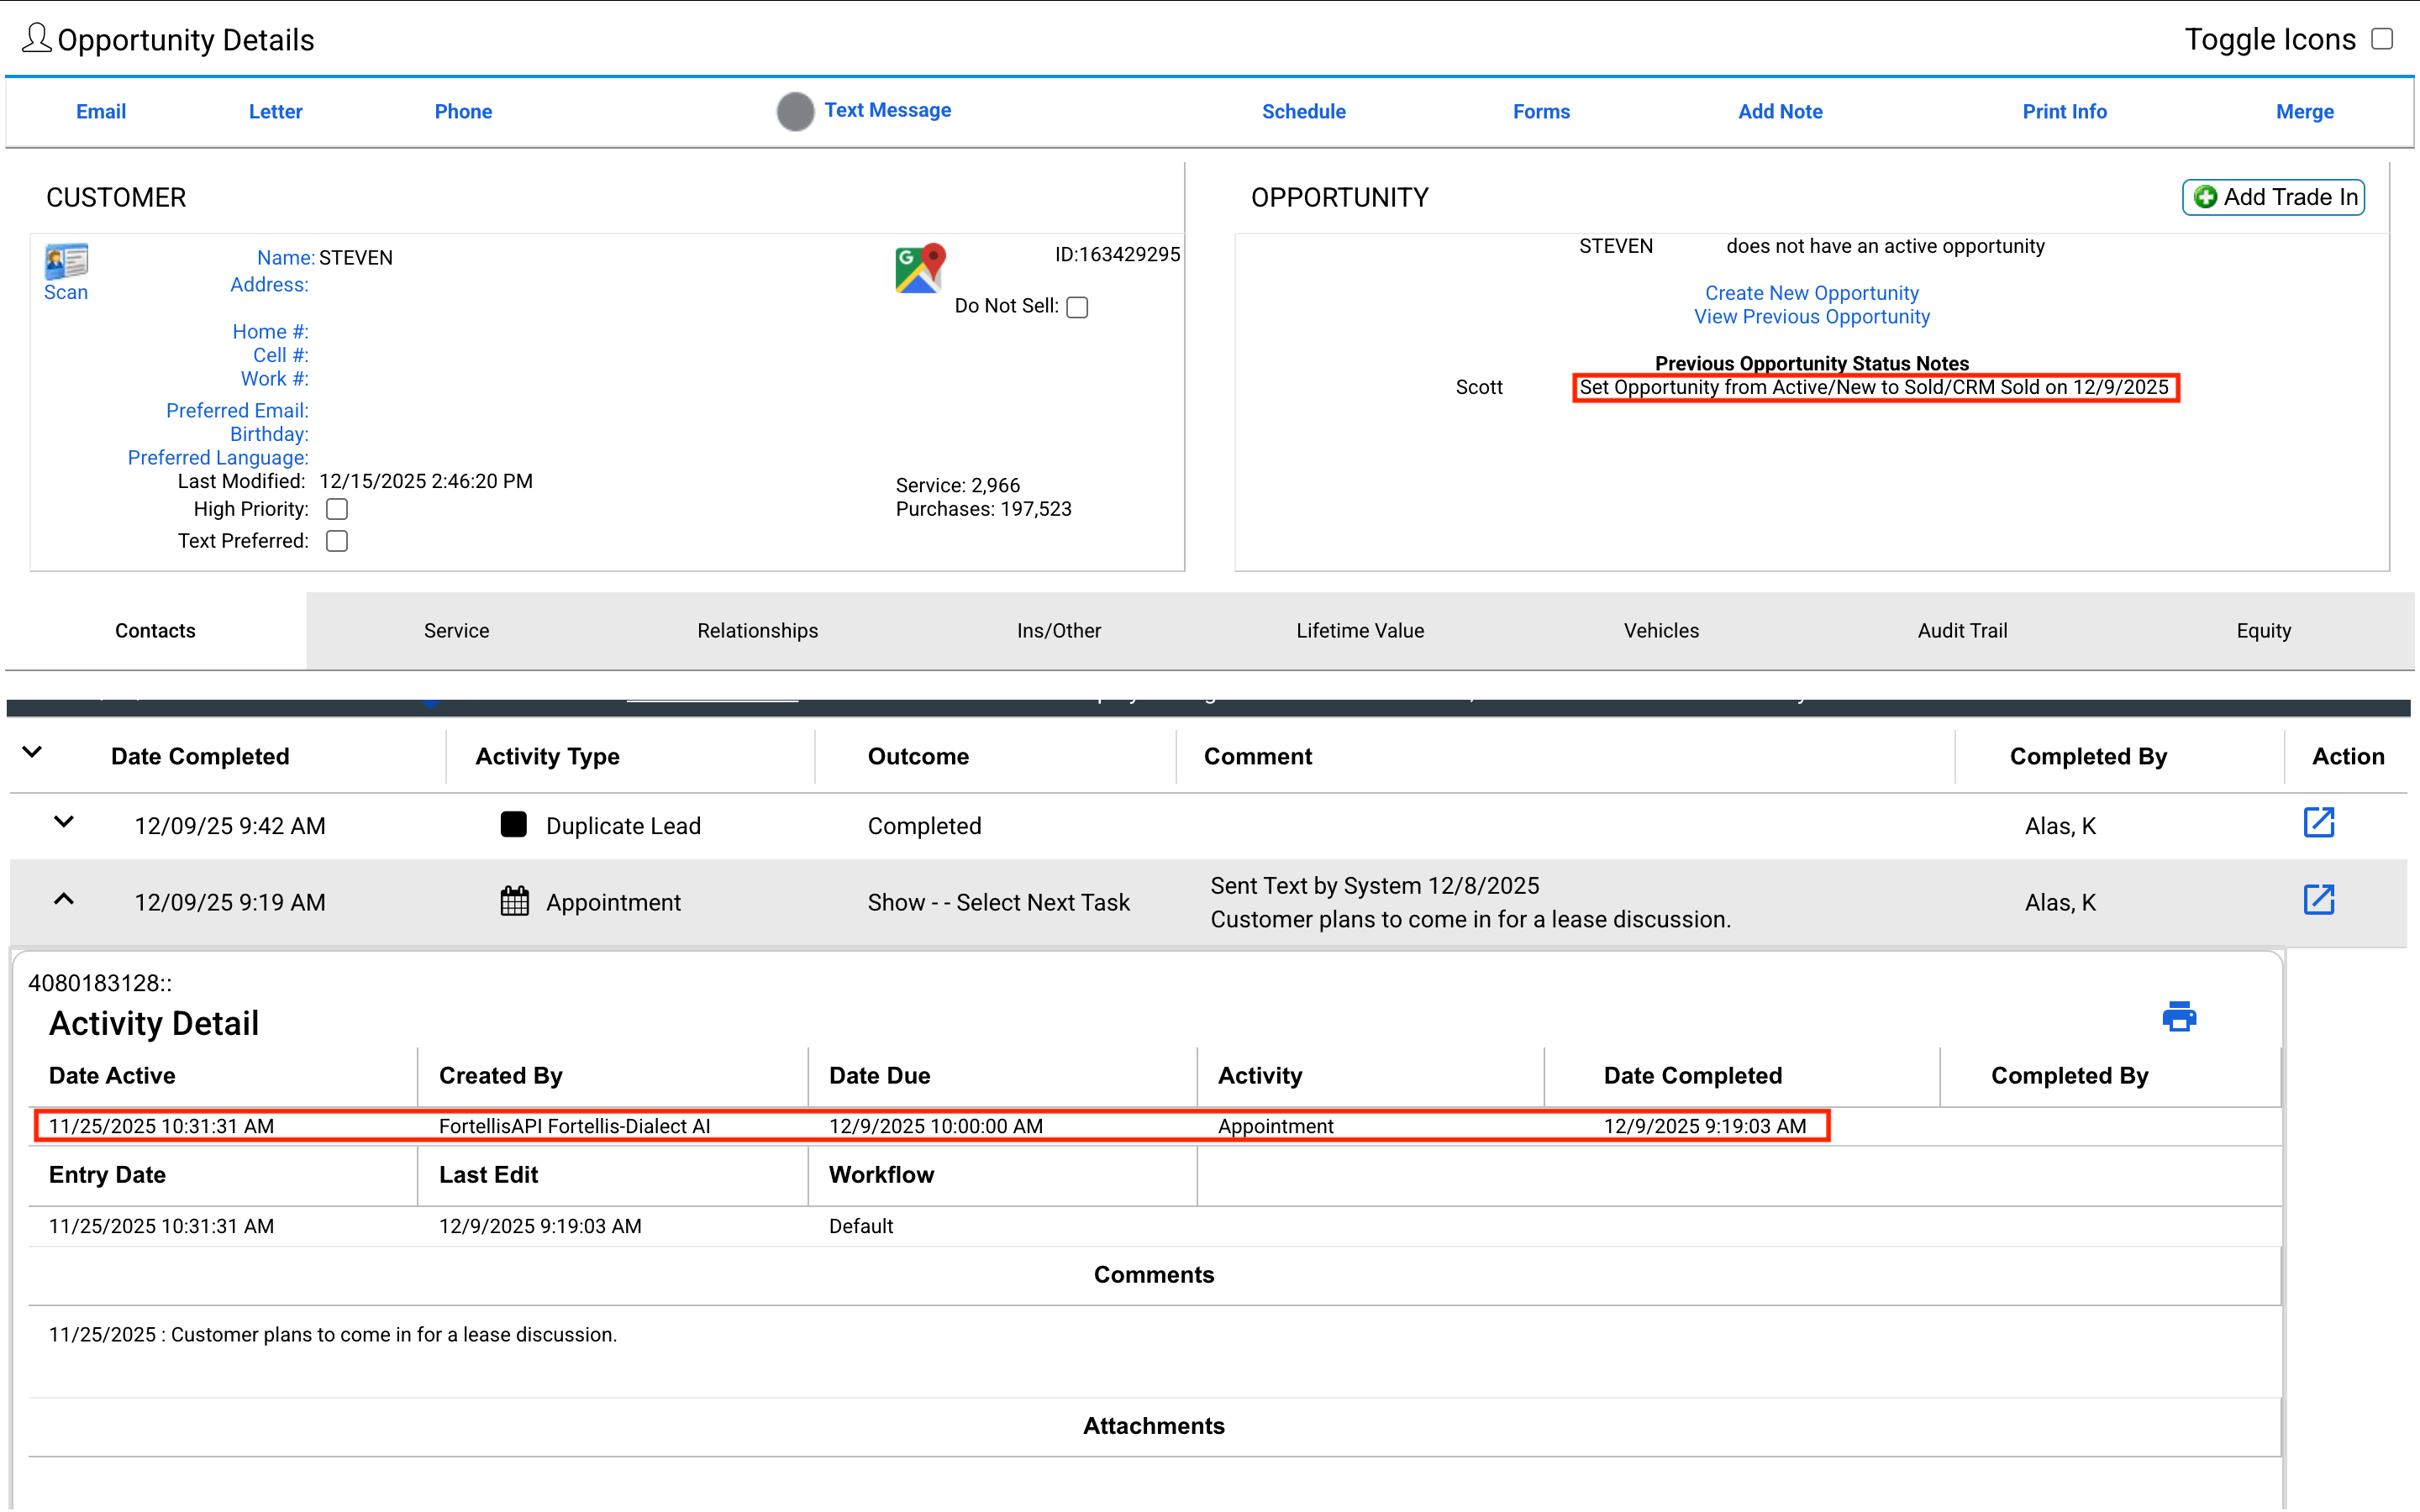2420x1512 pixels.
Task: Click the header chevron beside Date Completed
Action: 32,752
